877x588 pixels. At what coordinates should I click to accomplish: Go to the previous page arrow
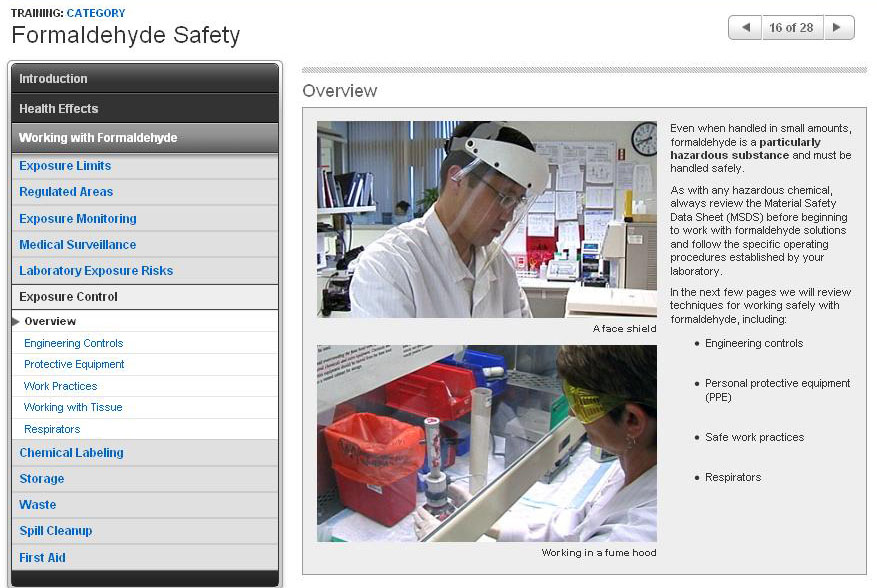click(x=745, y=28)
